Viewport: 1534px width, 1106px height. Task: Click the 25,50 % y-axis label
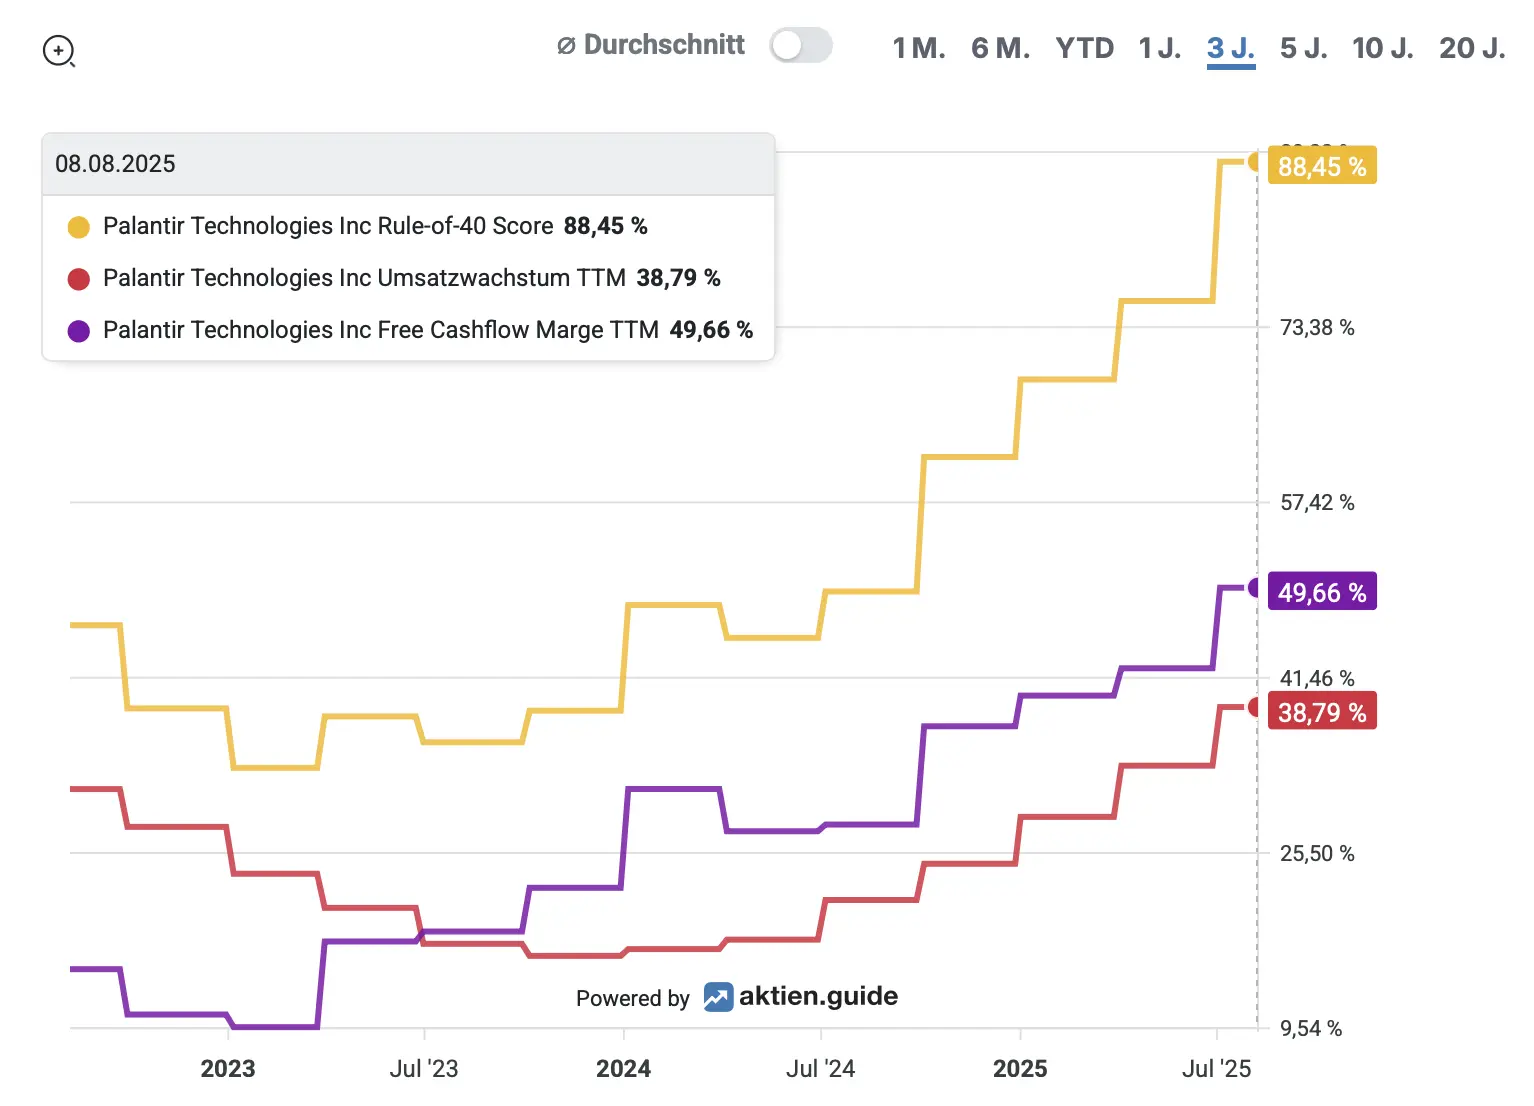pos(1317,853)
